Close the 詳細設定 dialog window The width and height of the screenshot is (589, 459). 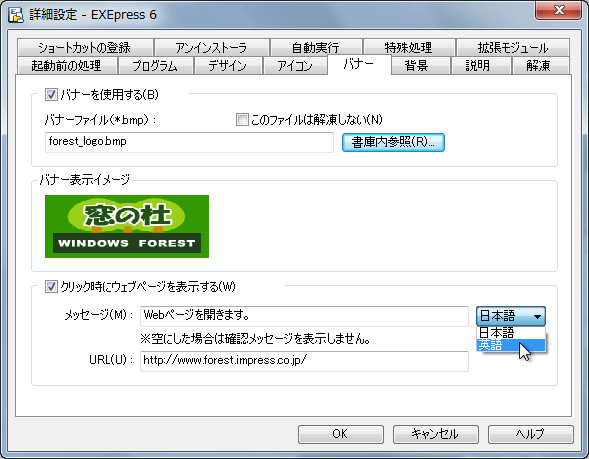click(559, 10)
